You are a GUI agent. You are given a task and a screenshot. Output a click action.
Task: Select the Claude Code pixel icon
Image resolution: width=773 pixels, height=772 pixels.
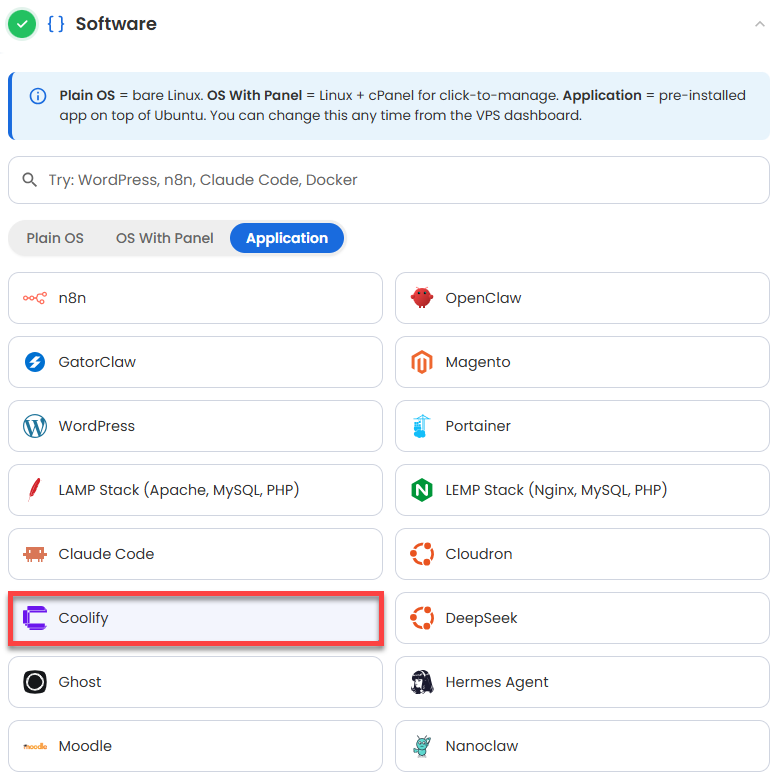point(35,554)
